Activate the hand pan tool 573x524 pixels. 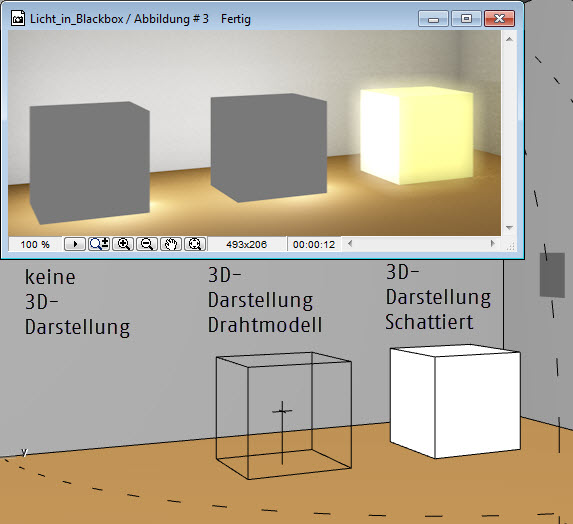[171, 244]
